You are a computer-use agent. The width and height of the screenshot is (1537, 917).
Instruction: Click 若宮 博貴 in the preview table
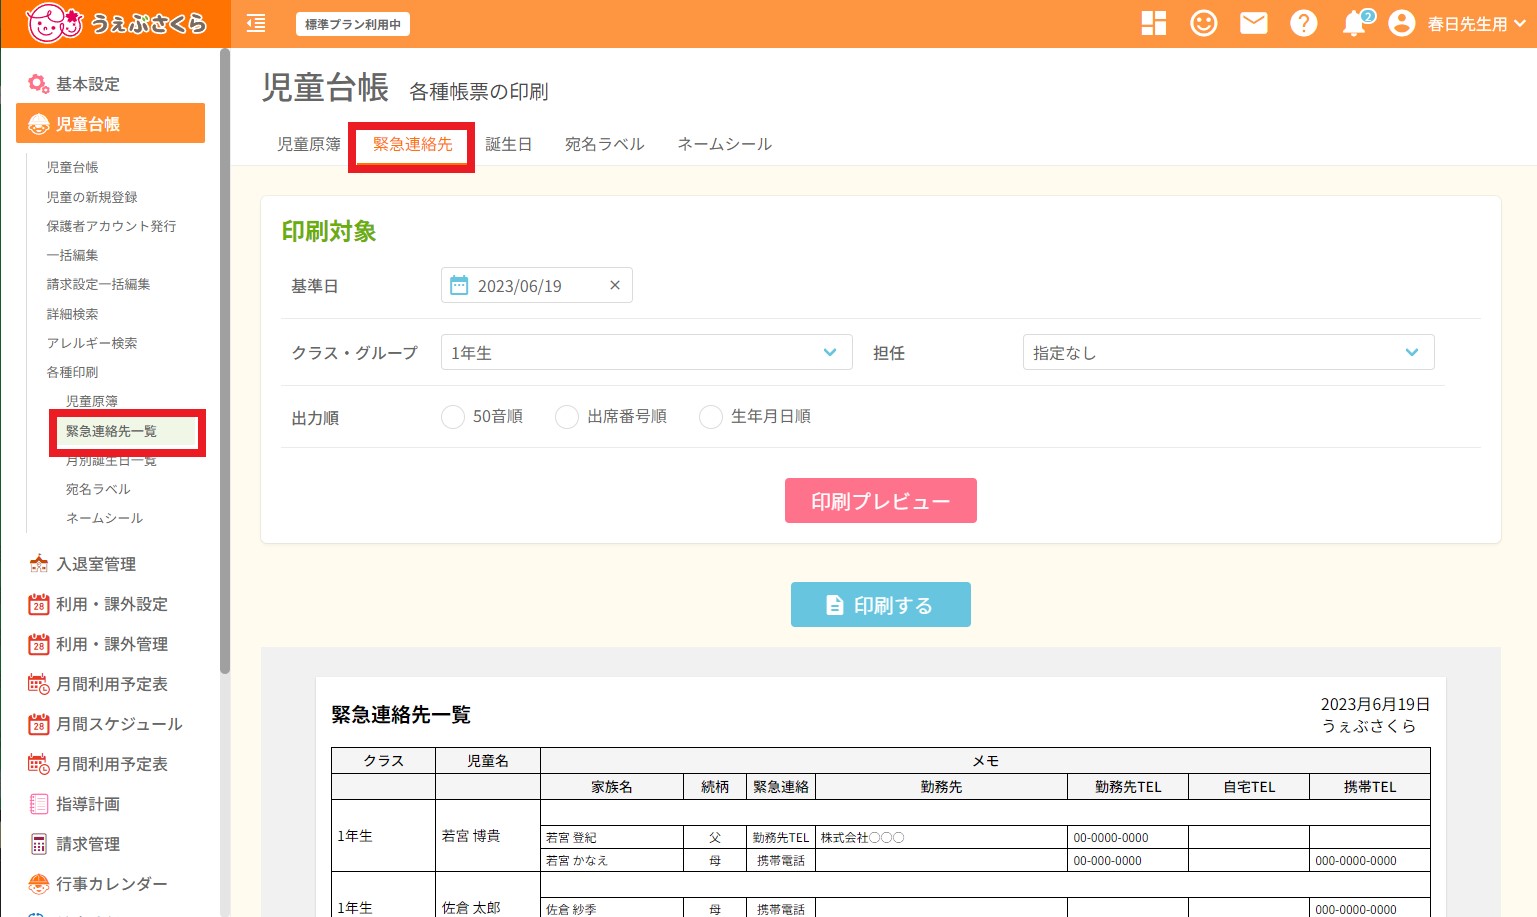click(x=471, y=835)
